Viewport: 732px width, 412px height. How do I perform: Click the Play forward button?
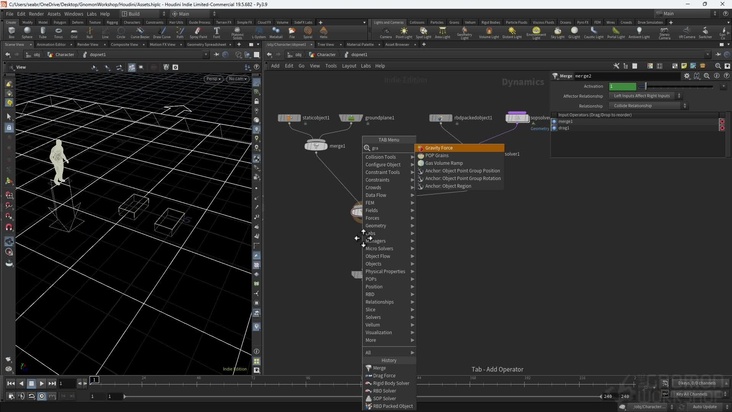pos(42,384)
